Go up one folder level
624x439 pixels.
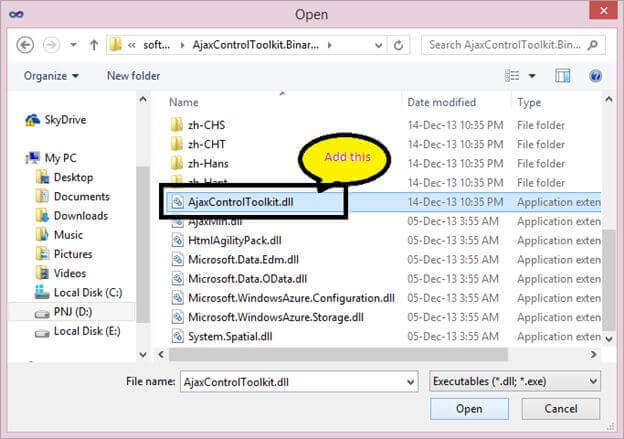[x=94, y=45]
